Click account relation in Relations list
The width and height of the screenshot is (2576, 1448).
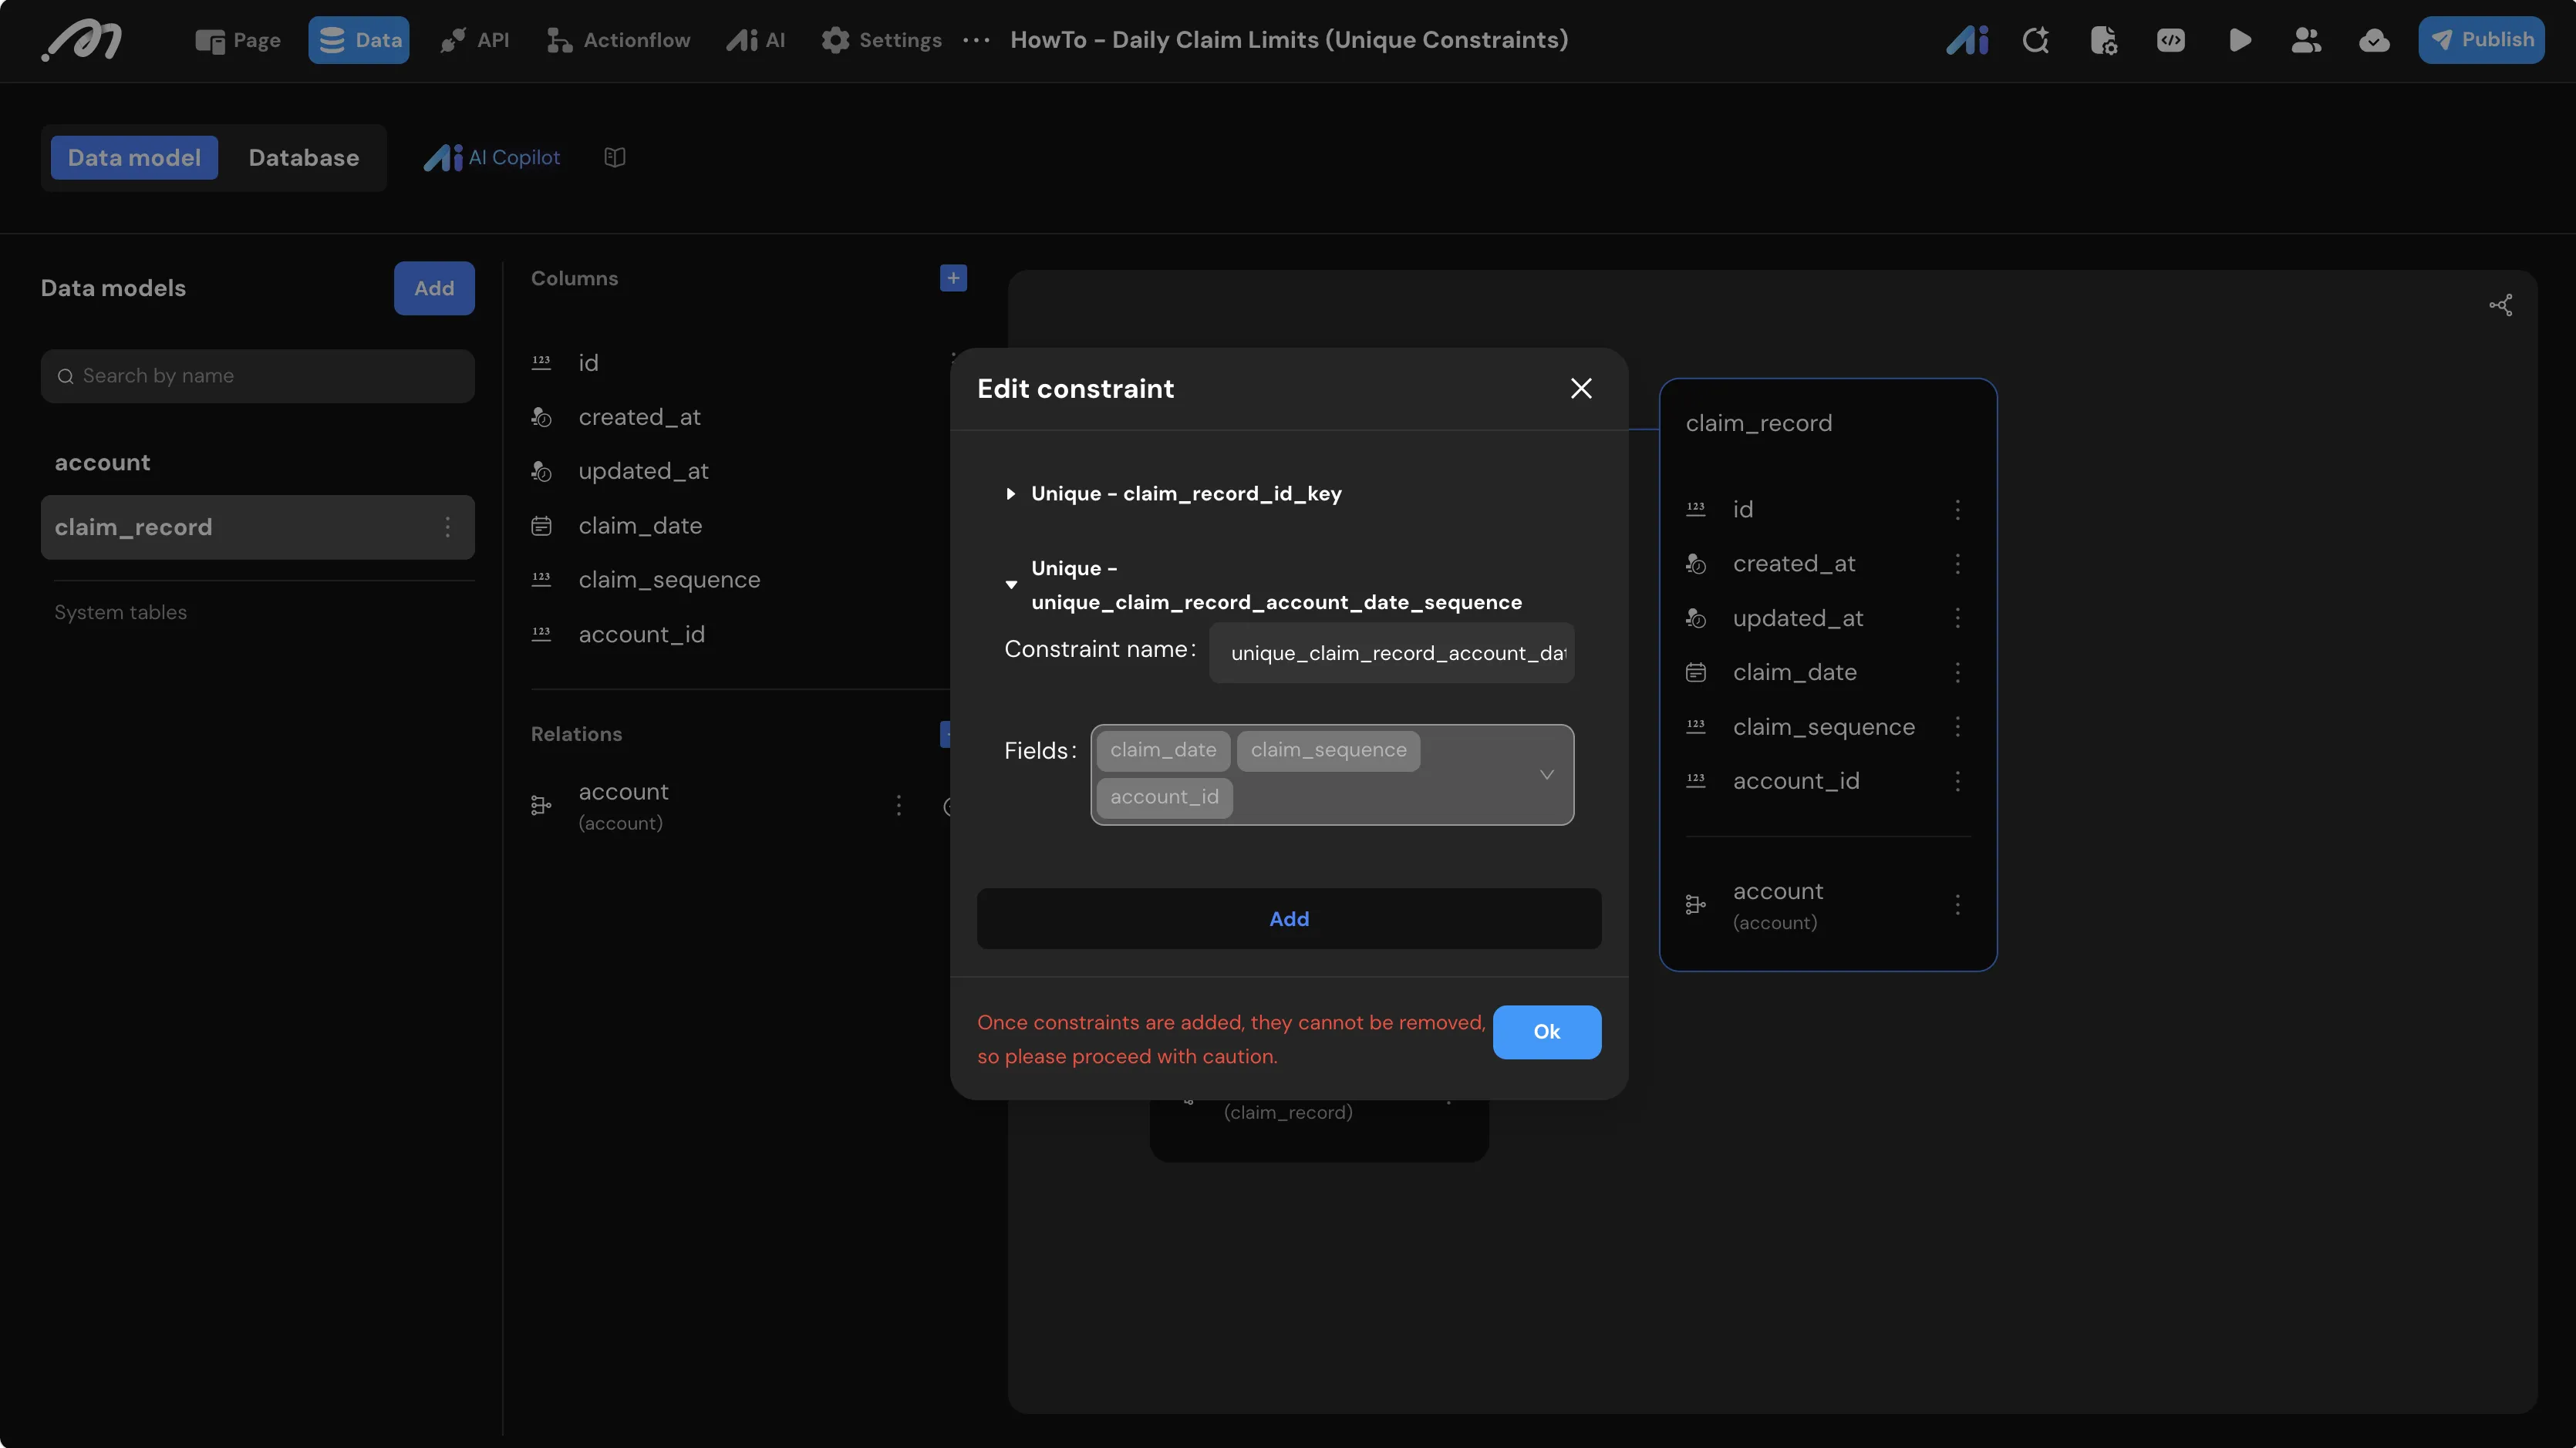pos(623,806)
